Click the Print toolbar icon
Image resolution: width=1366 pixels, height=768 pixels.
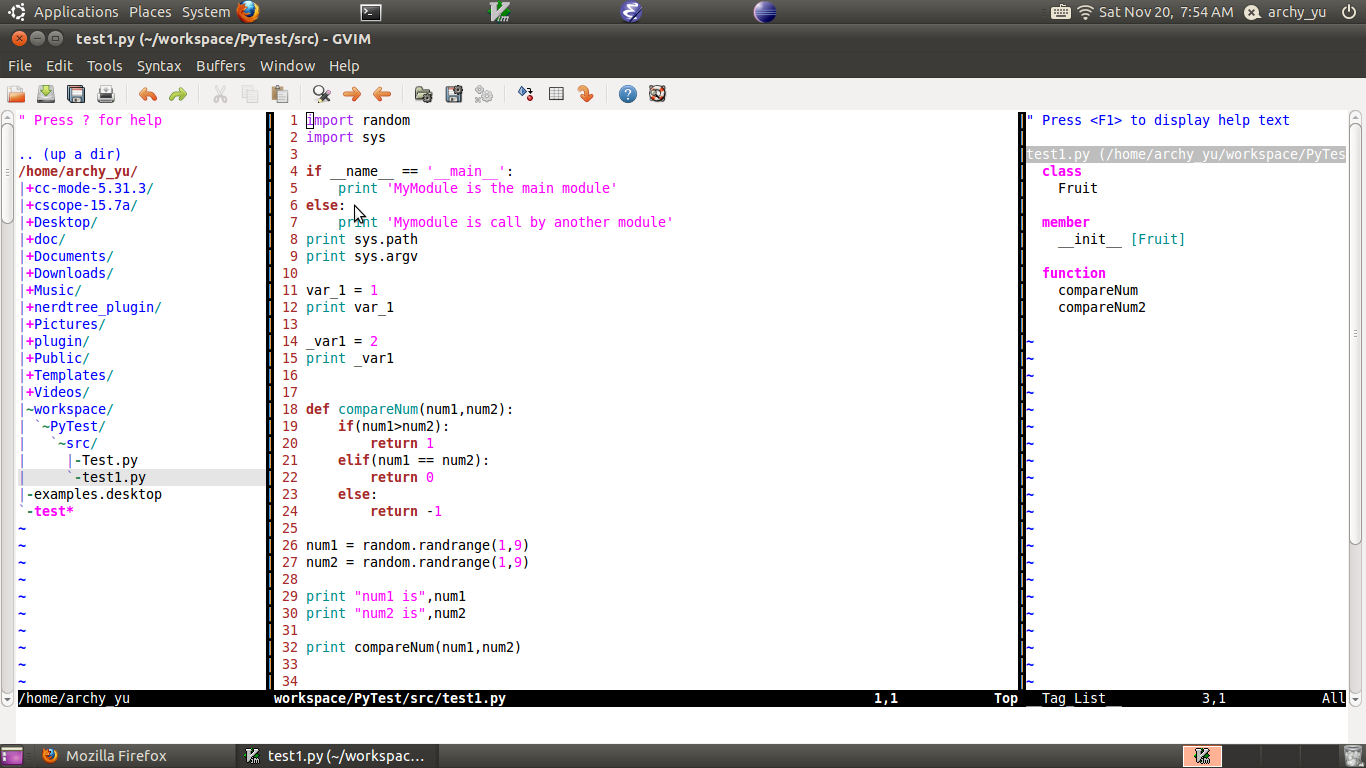tap(106, 94)
